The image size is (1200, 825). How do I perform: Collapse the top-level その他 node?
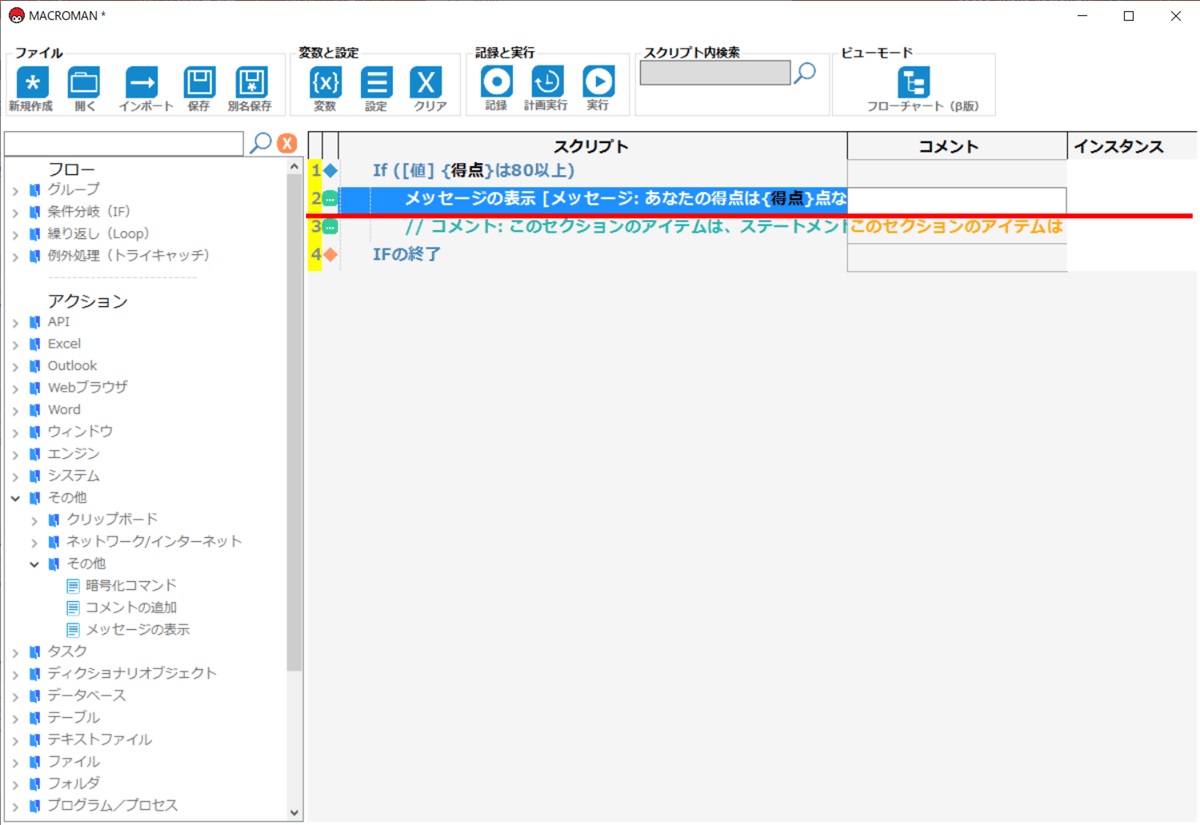[x=16, y=498]
